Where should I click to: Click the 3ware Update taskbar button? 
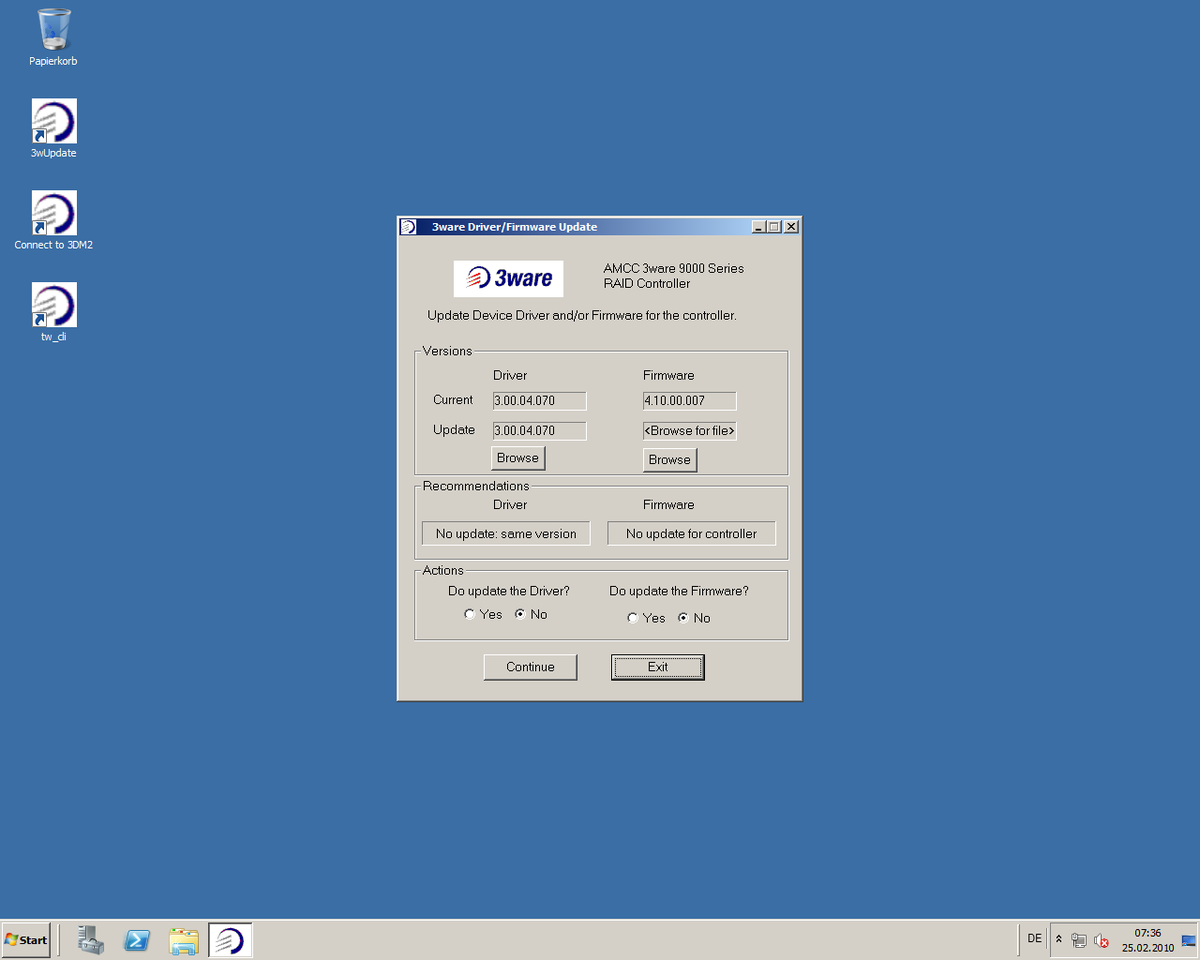pos(230,940)
